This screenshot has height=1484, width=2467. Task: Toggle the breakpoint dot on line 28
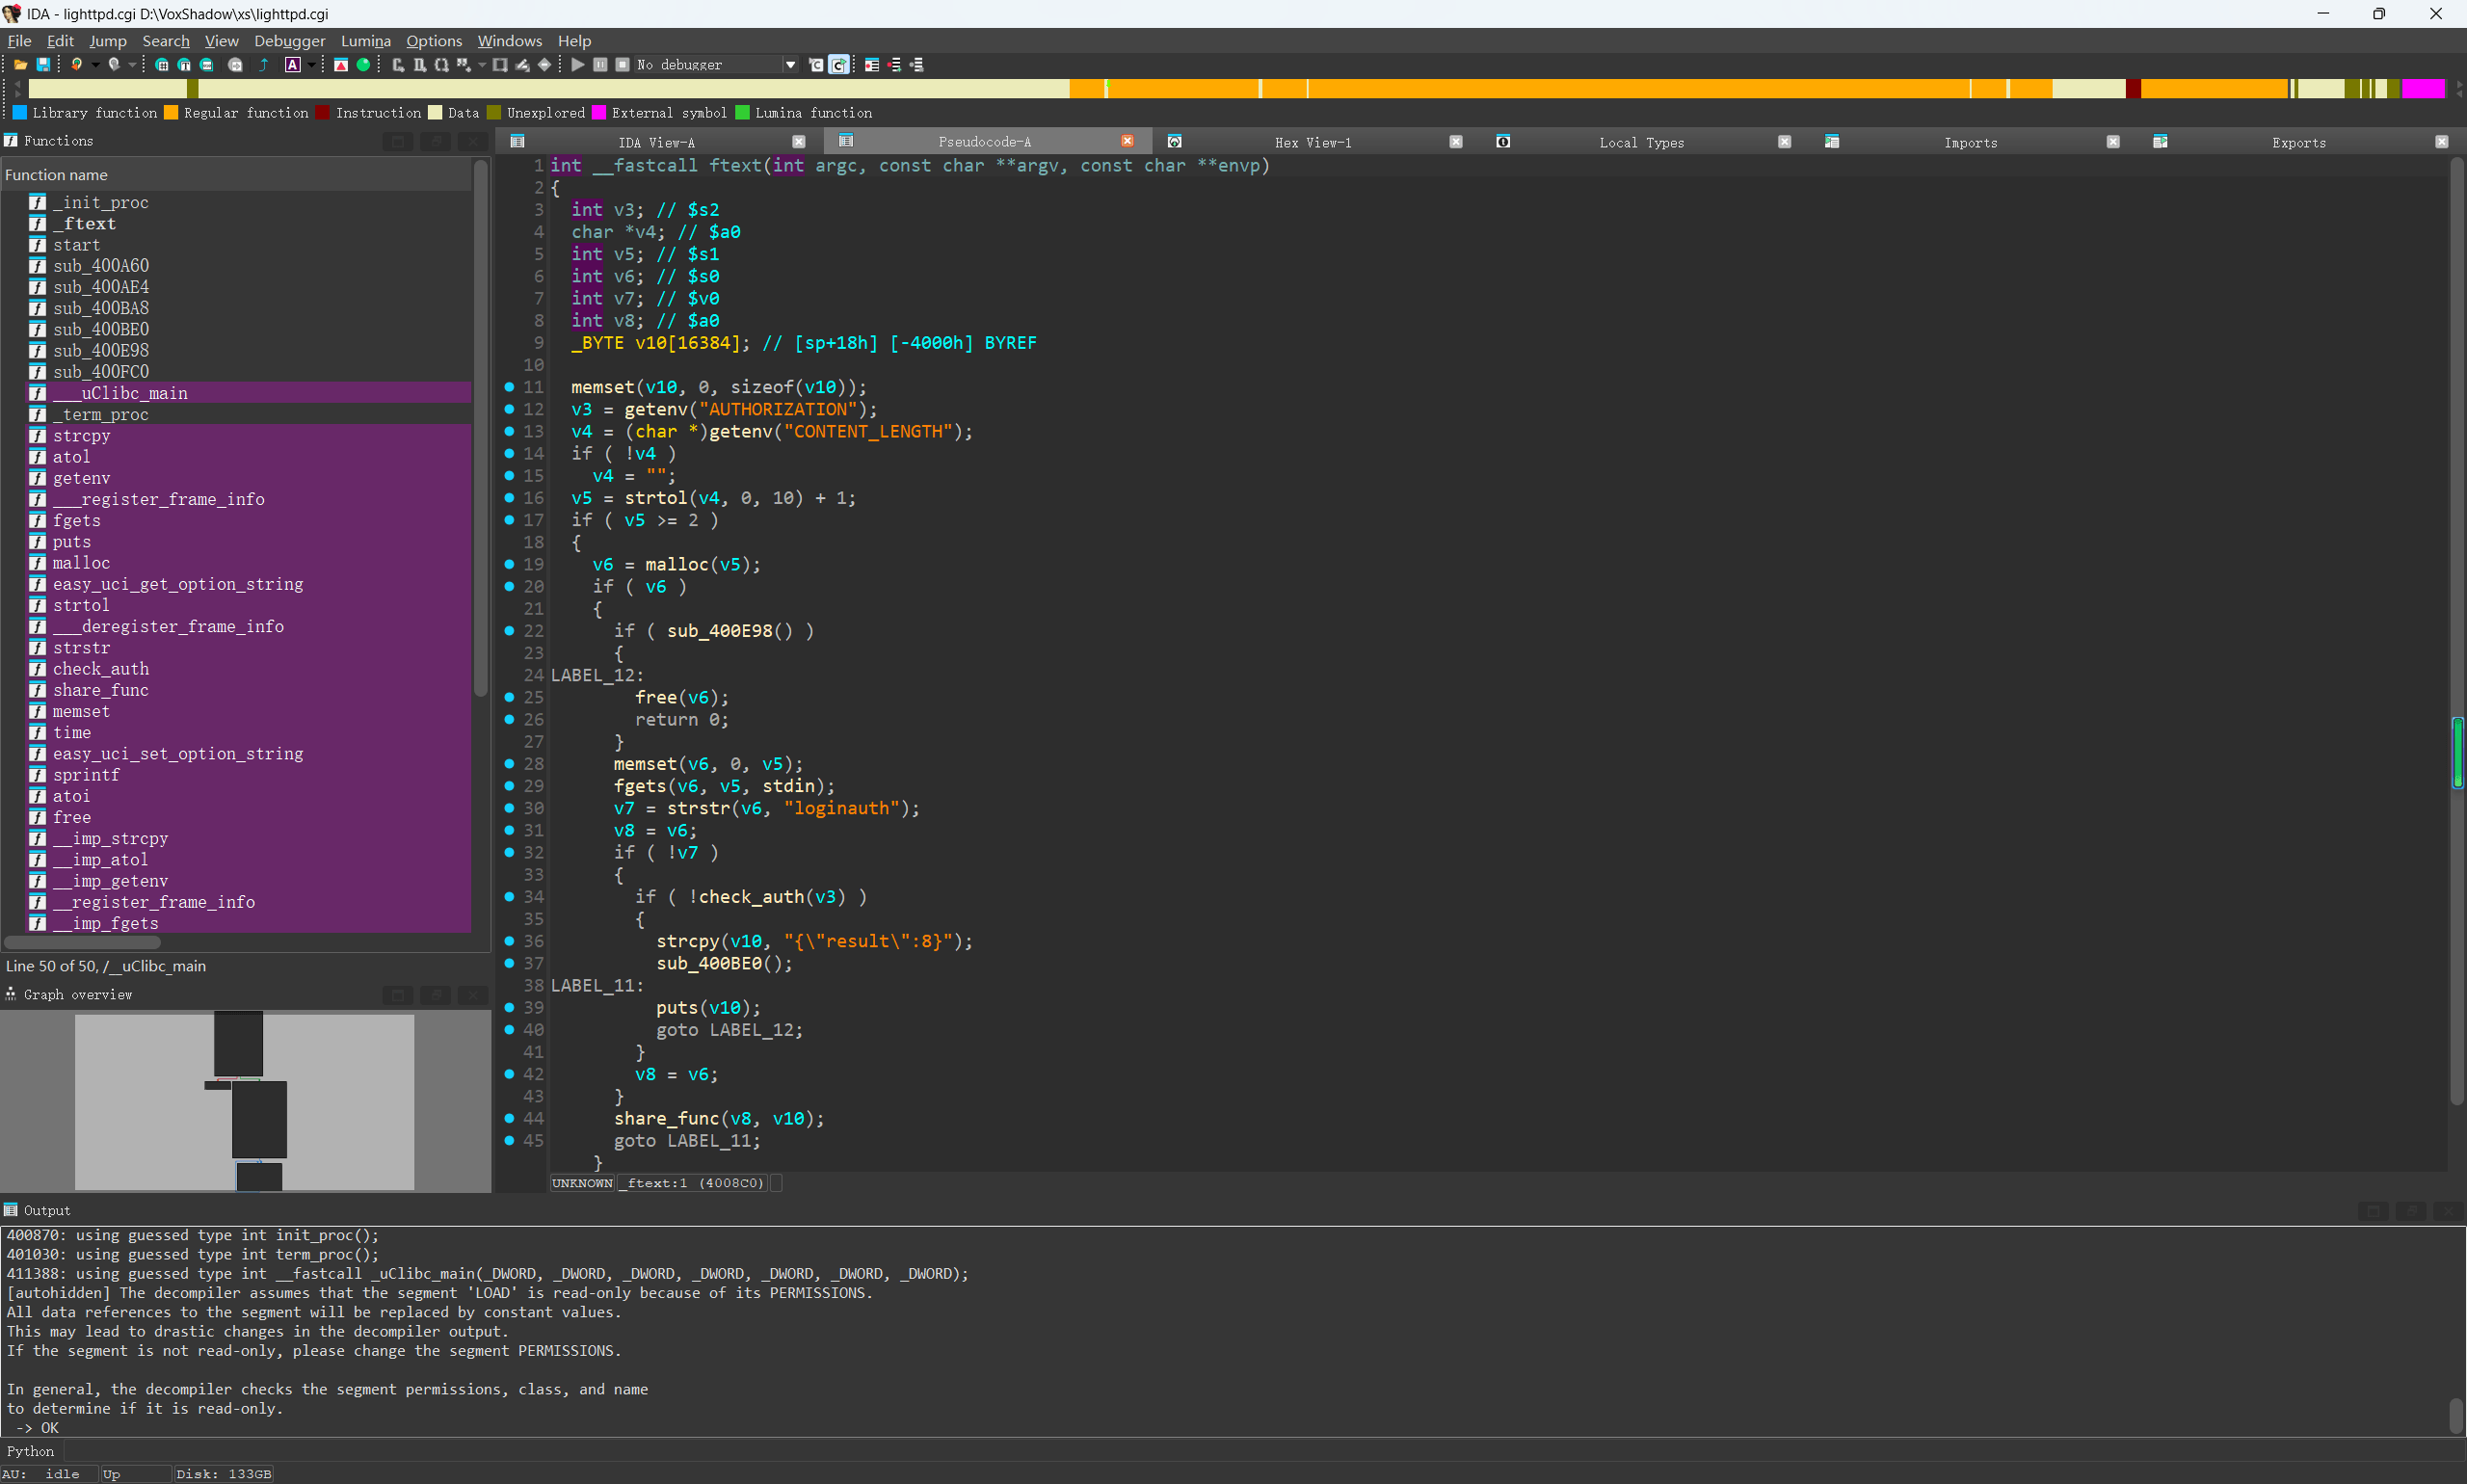pos(509,764)
